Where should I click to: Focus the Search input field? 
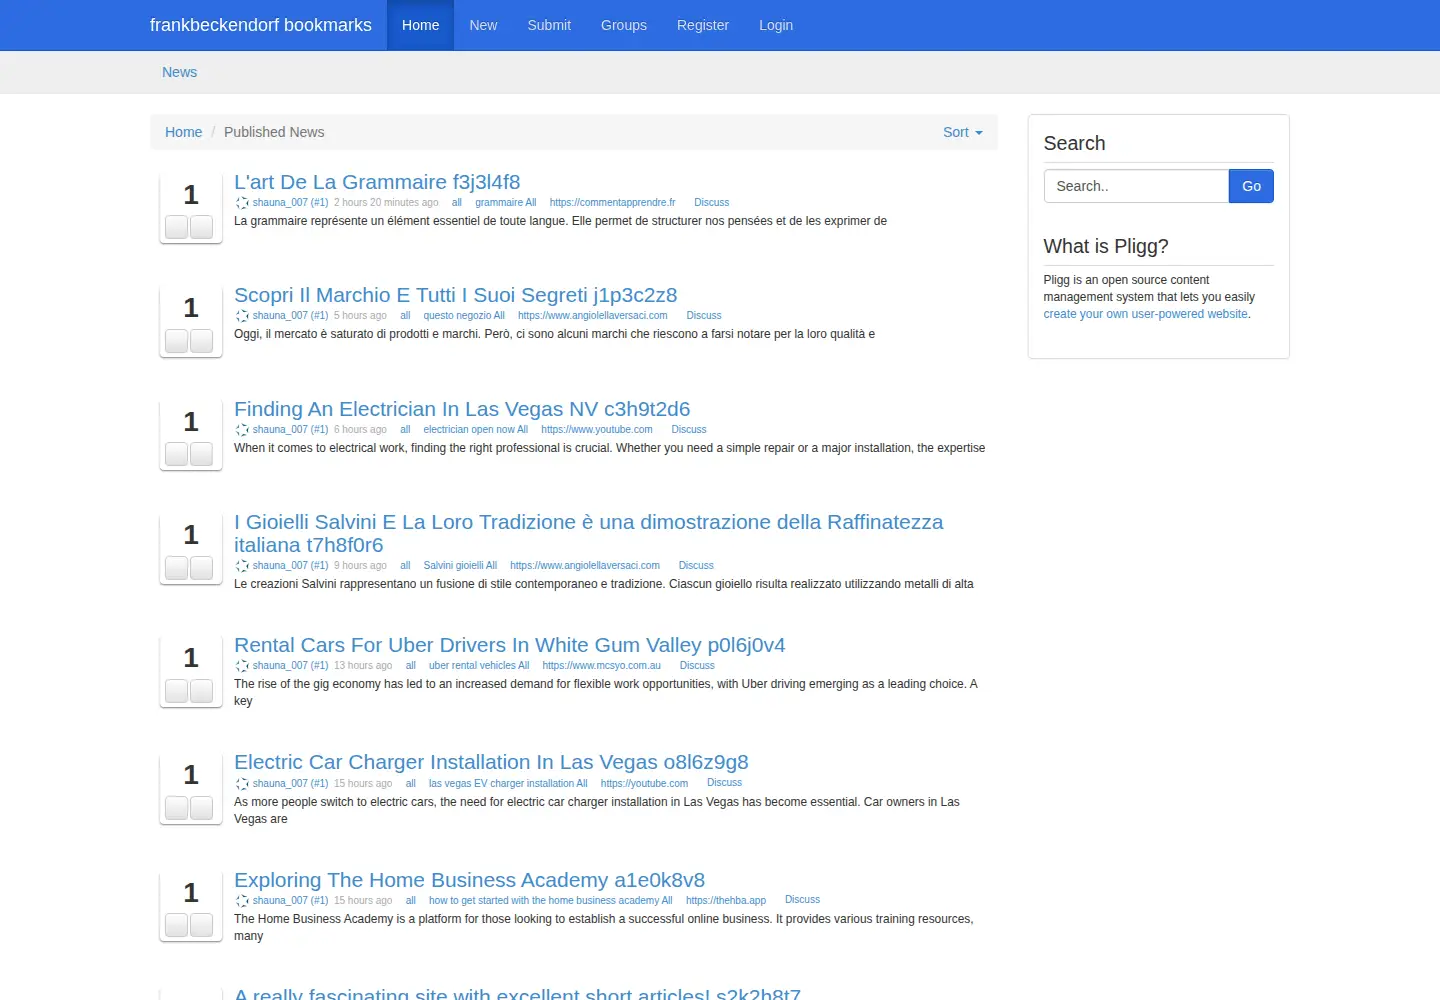1136,186
